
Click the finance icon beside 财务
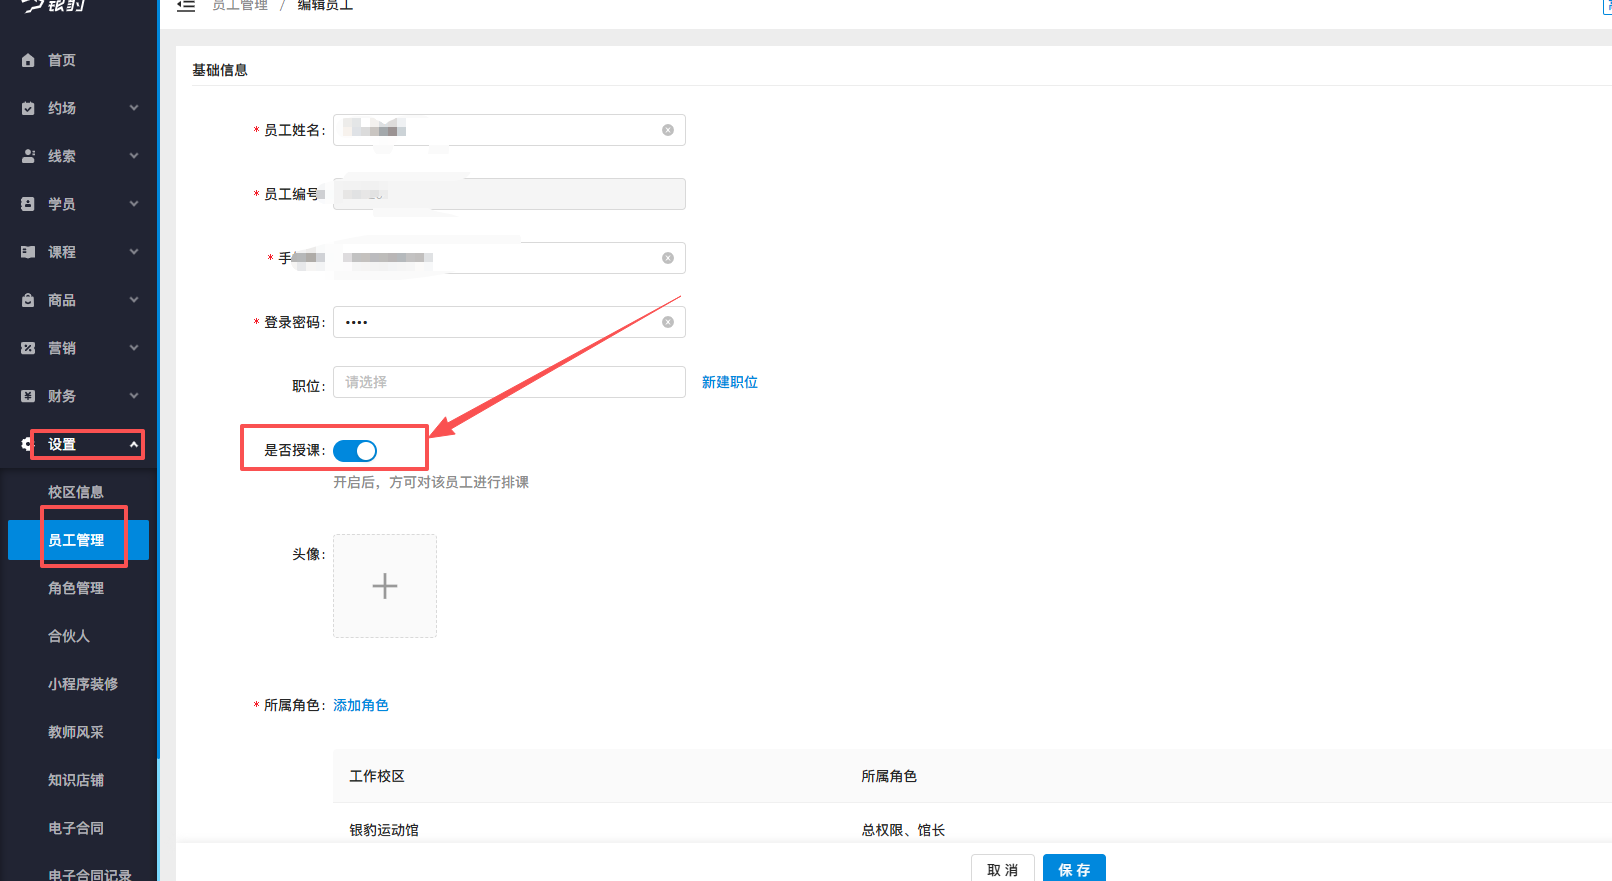click(28, 397)
